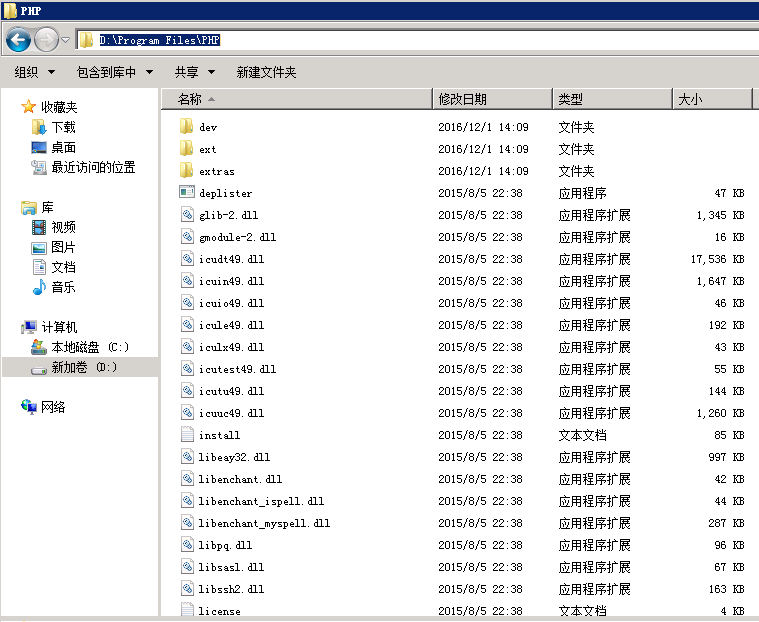759x622 pixels.
Task: Select the ext folder icon
Action: pyautogui.click(x=186, y=149)
